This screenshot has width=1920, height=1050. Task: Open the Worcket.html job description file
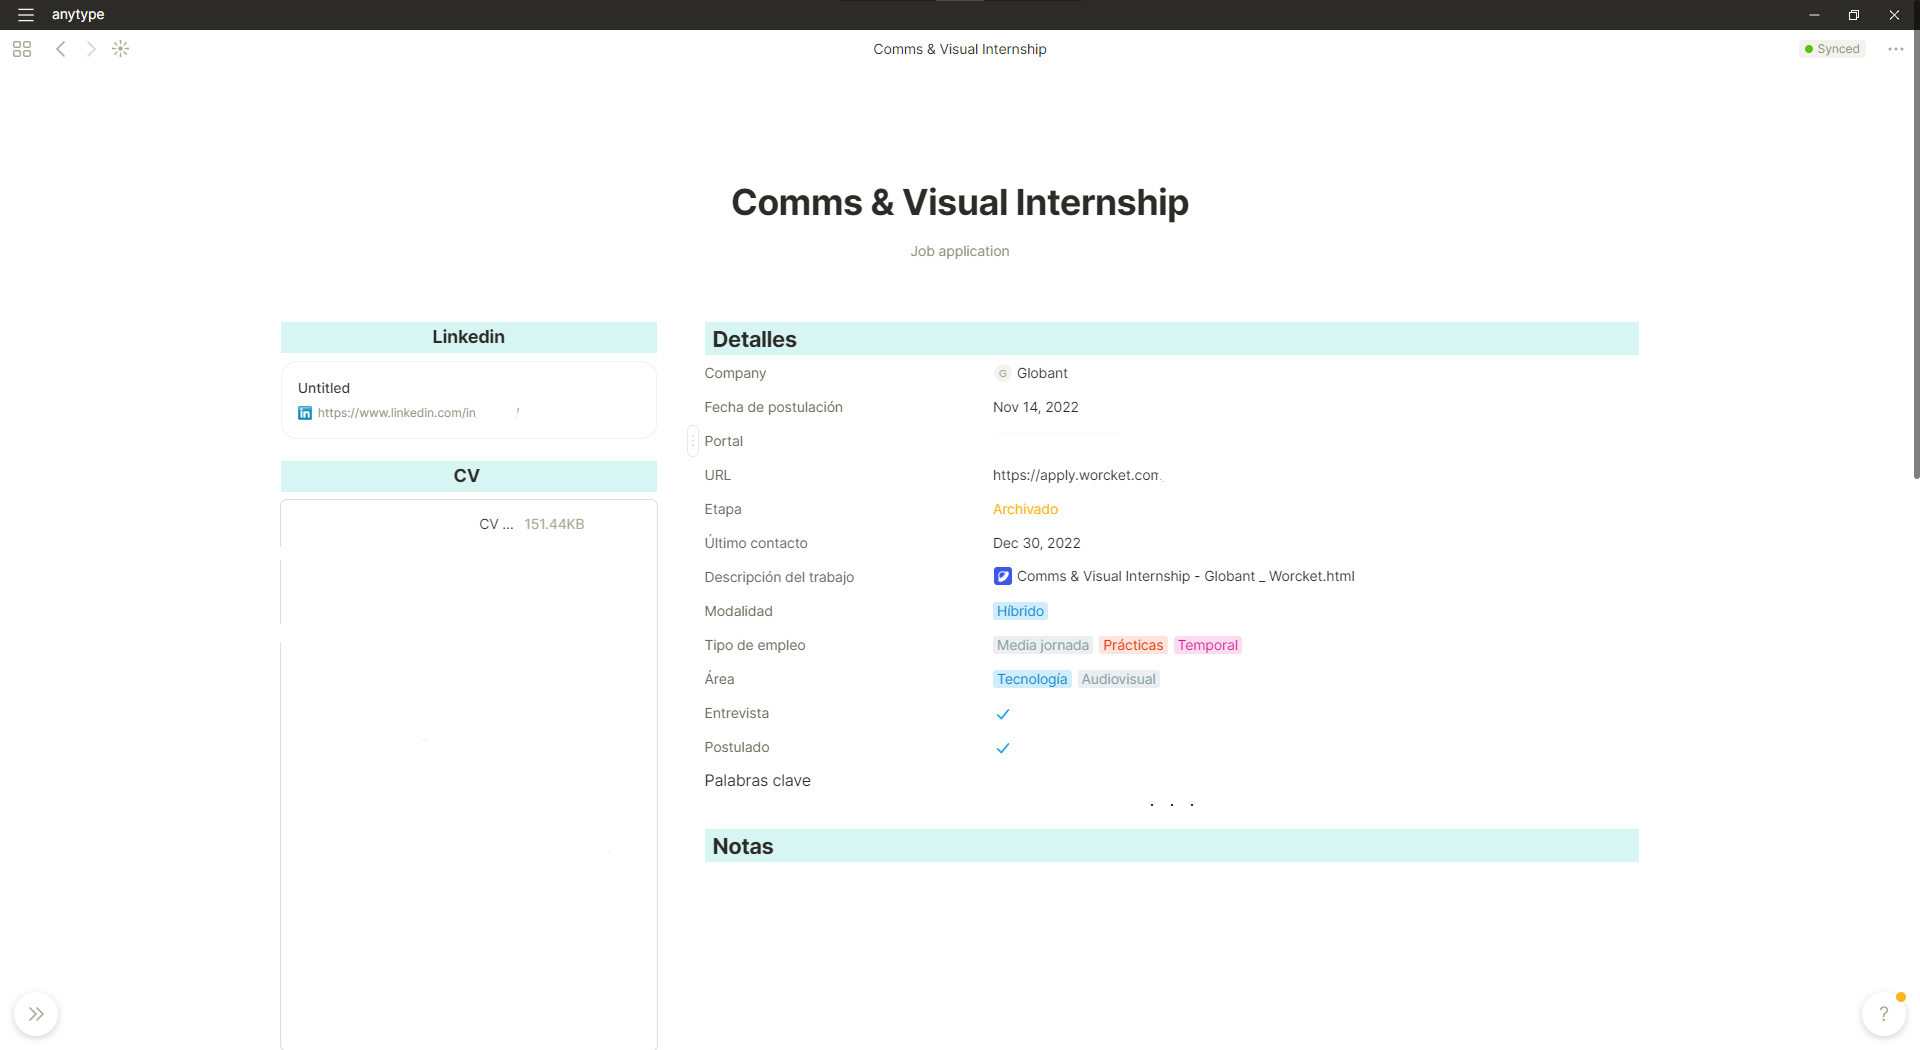1185,576
